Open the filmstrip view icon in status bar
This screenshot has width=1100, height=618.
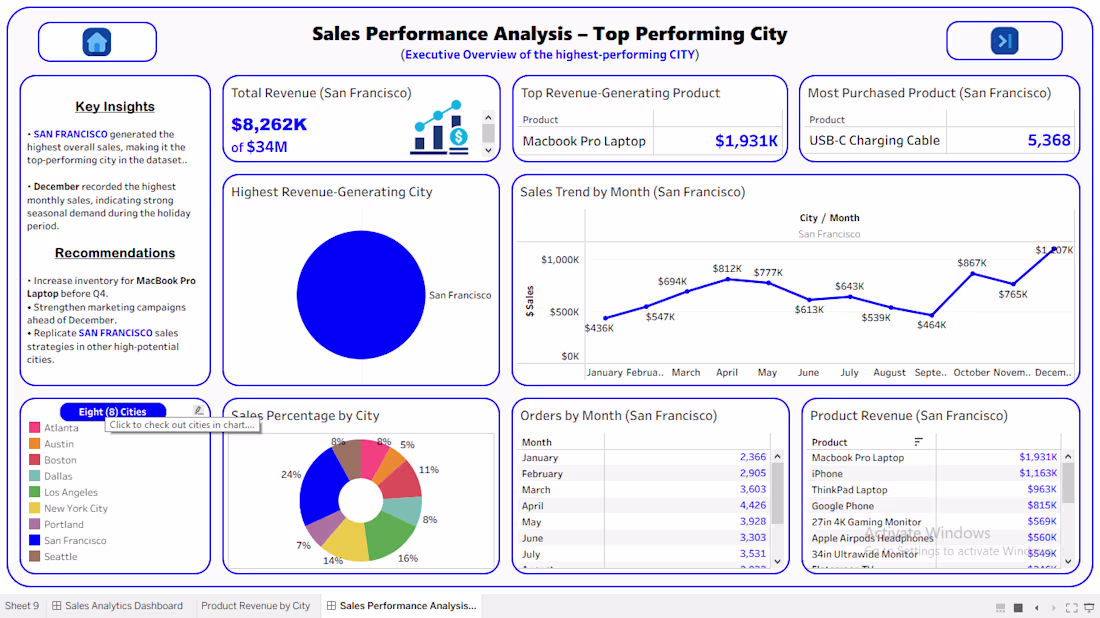[x=1000, y=607]
